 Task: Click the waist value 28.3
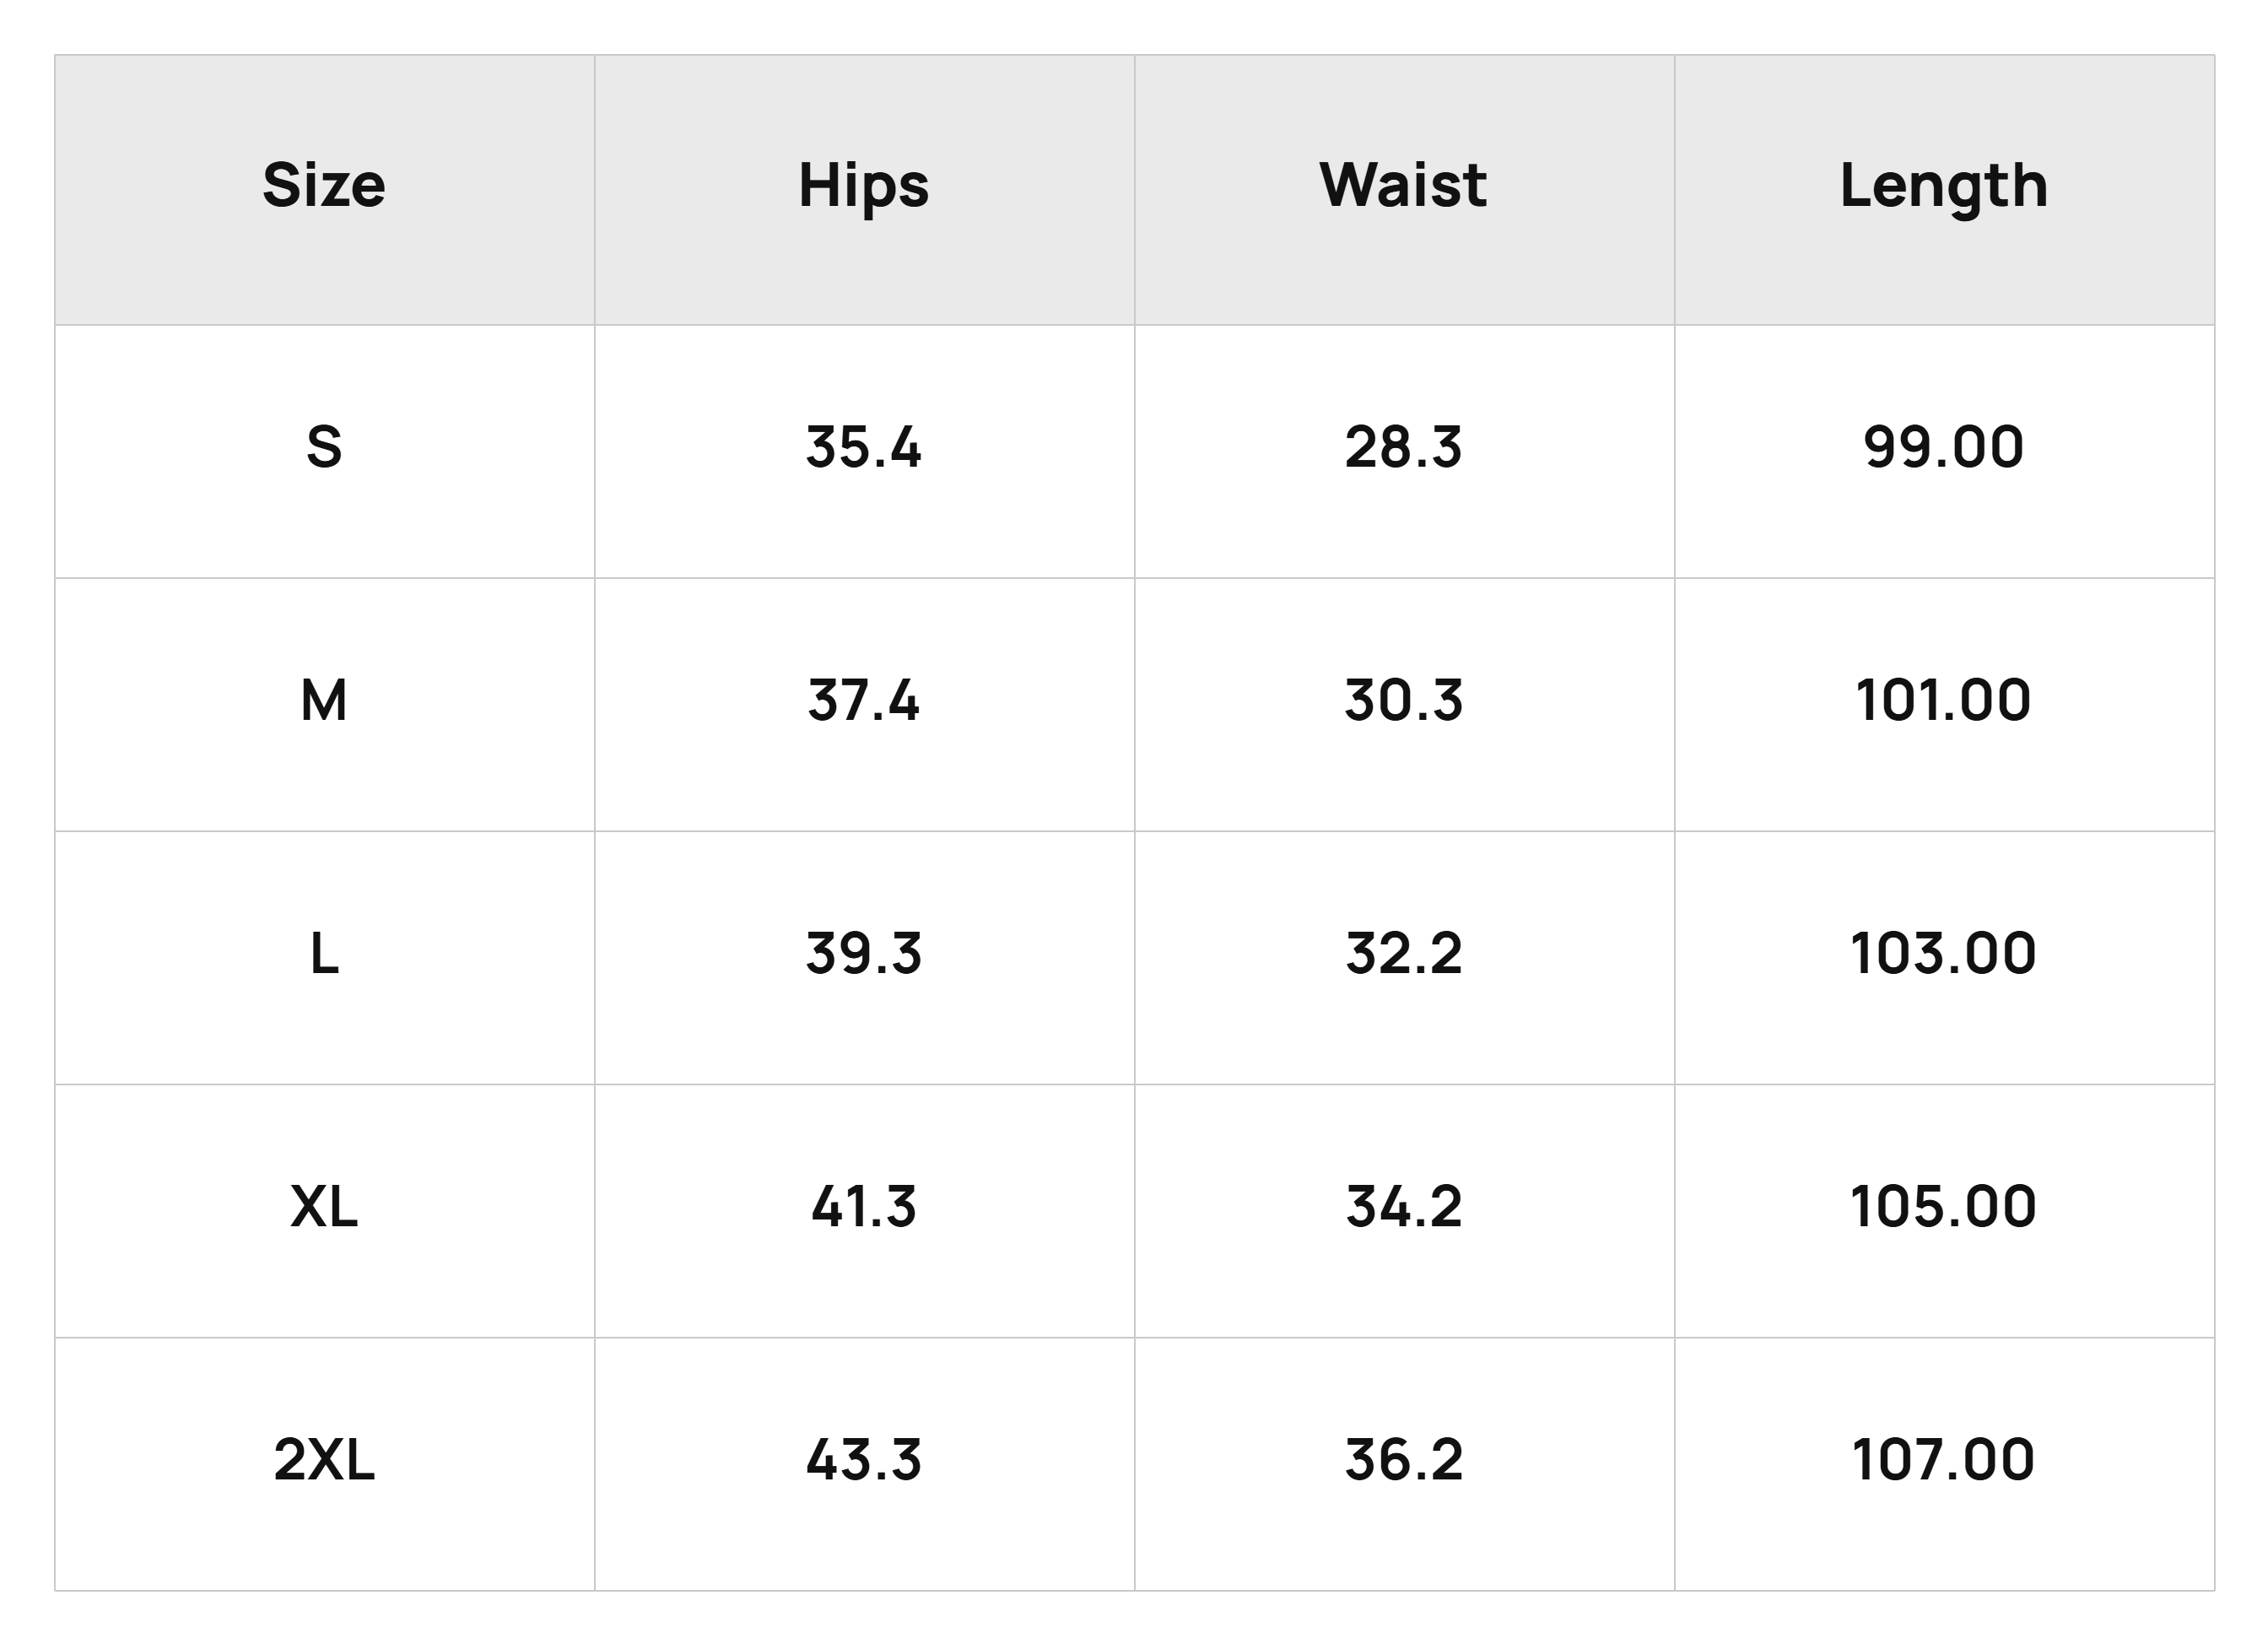(x=1404, y=447)
